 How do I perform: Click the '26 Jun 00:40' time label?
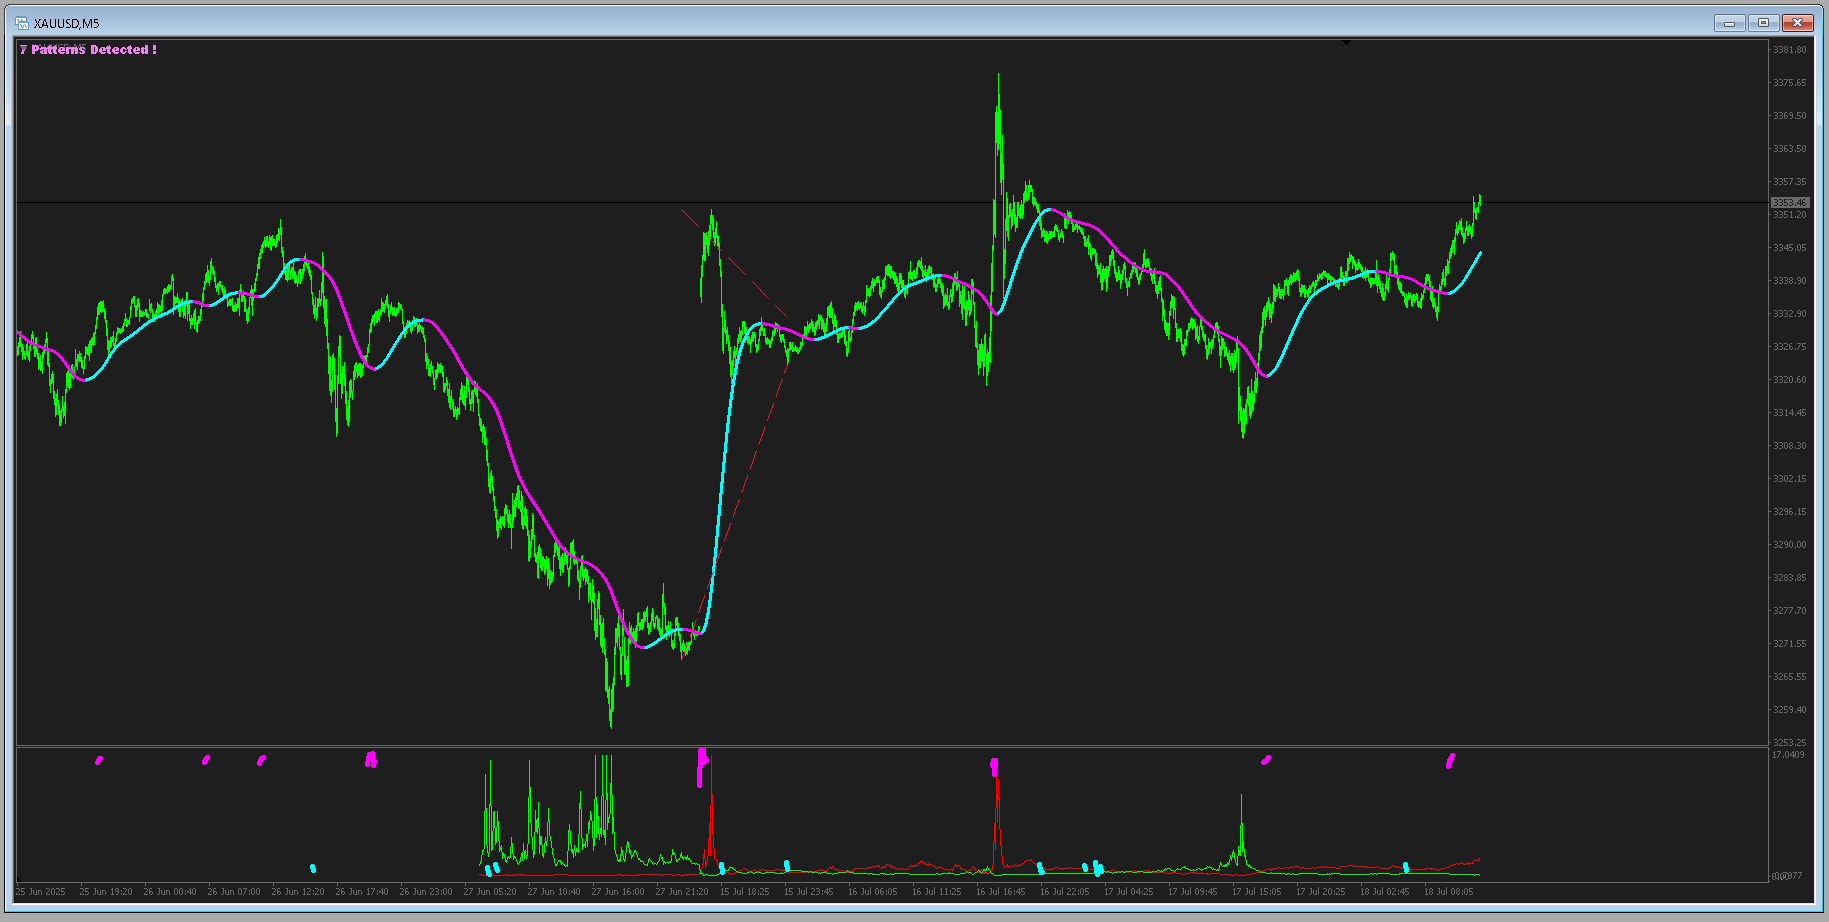point(170,892)
